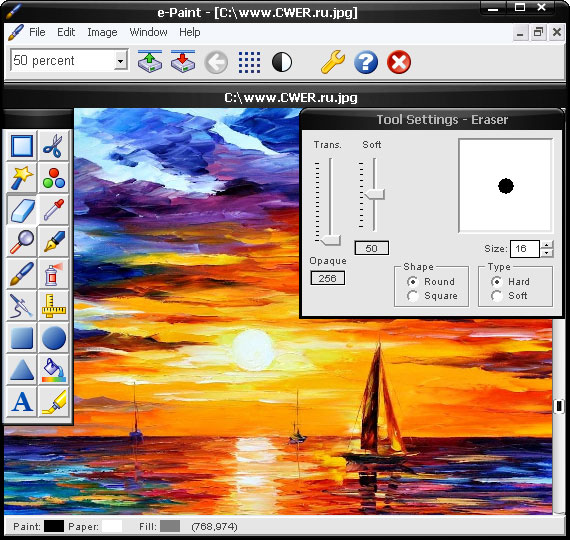Open the Edit menu
The height and width of the screenshot is (540, 570).
pyautogui.click(x=66, y=32)
